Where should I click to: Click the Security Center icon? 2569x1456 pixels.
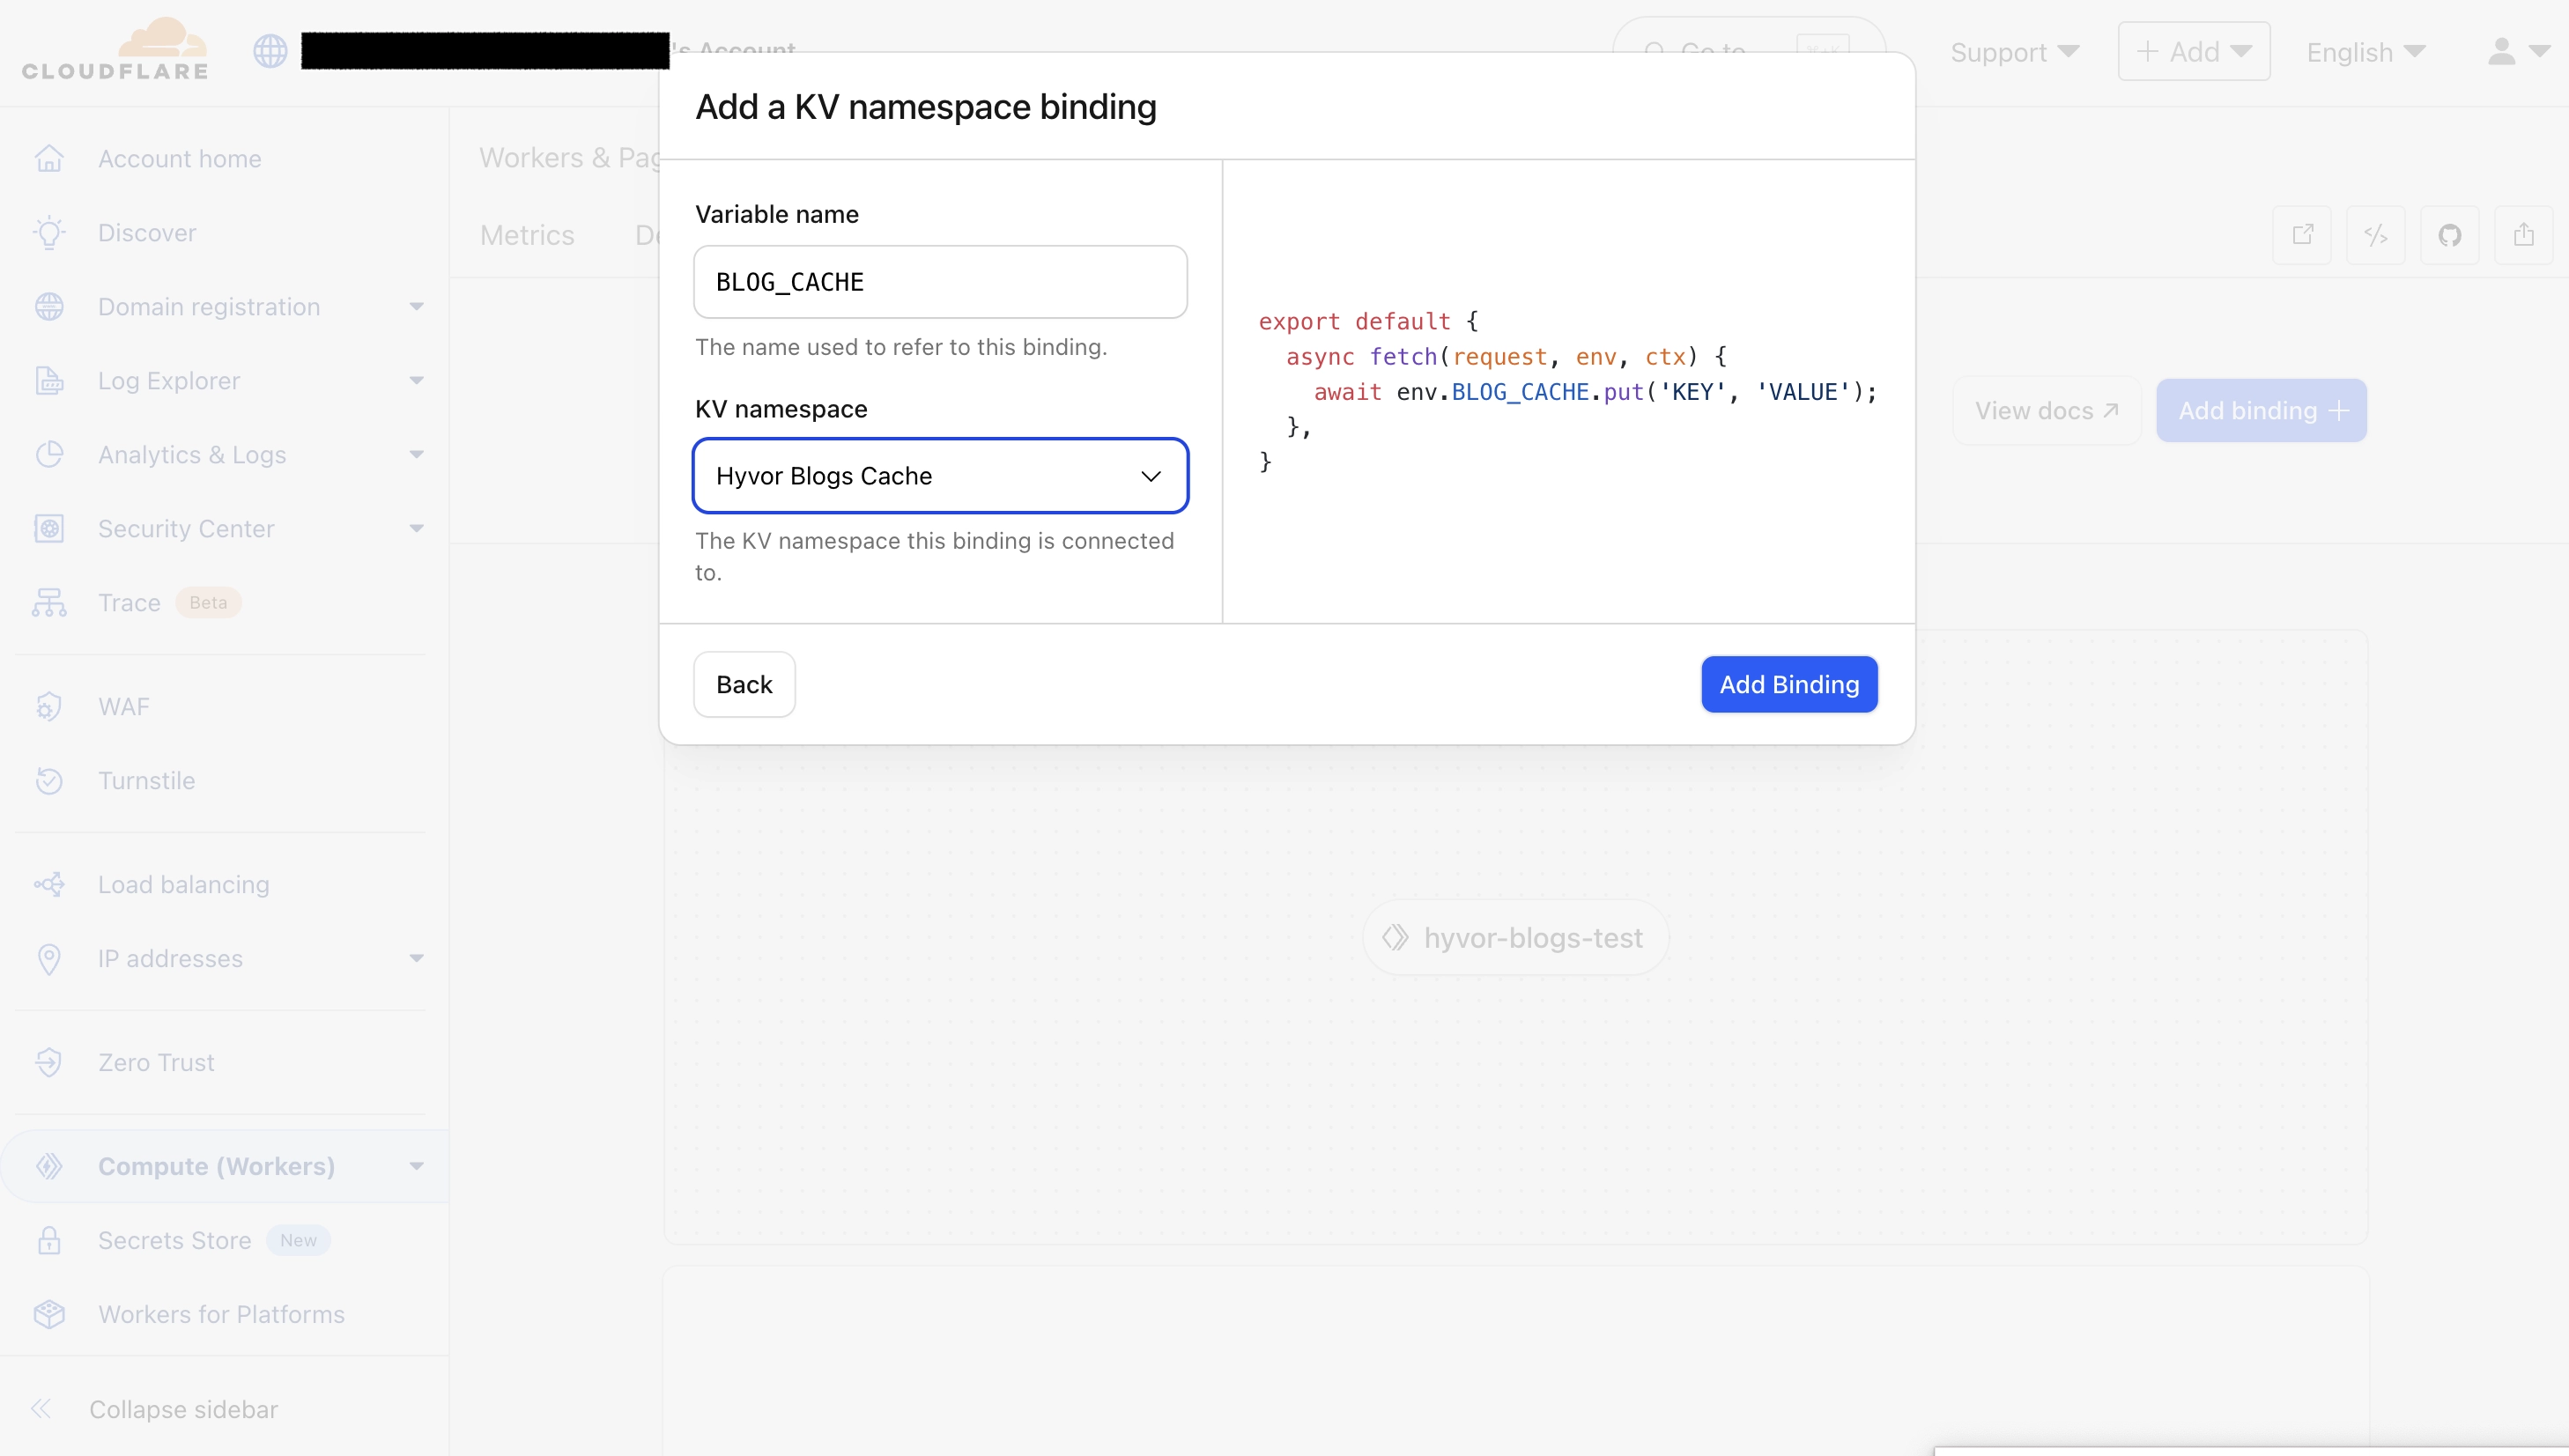(x=49, y=529)
